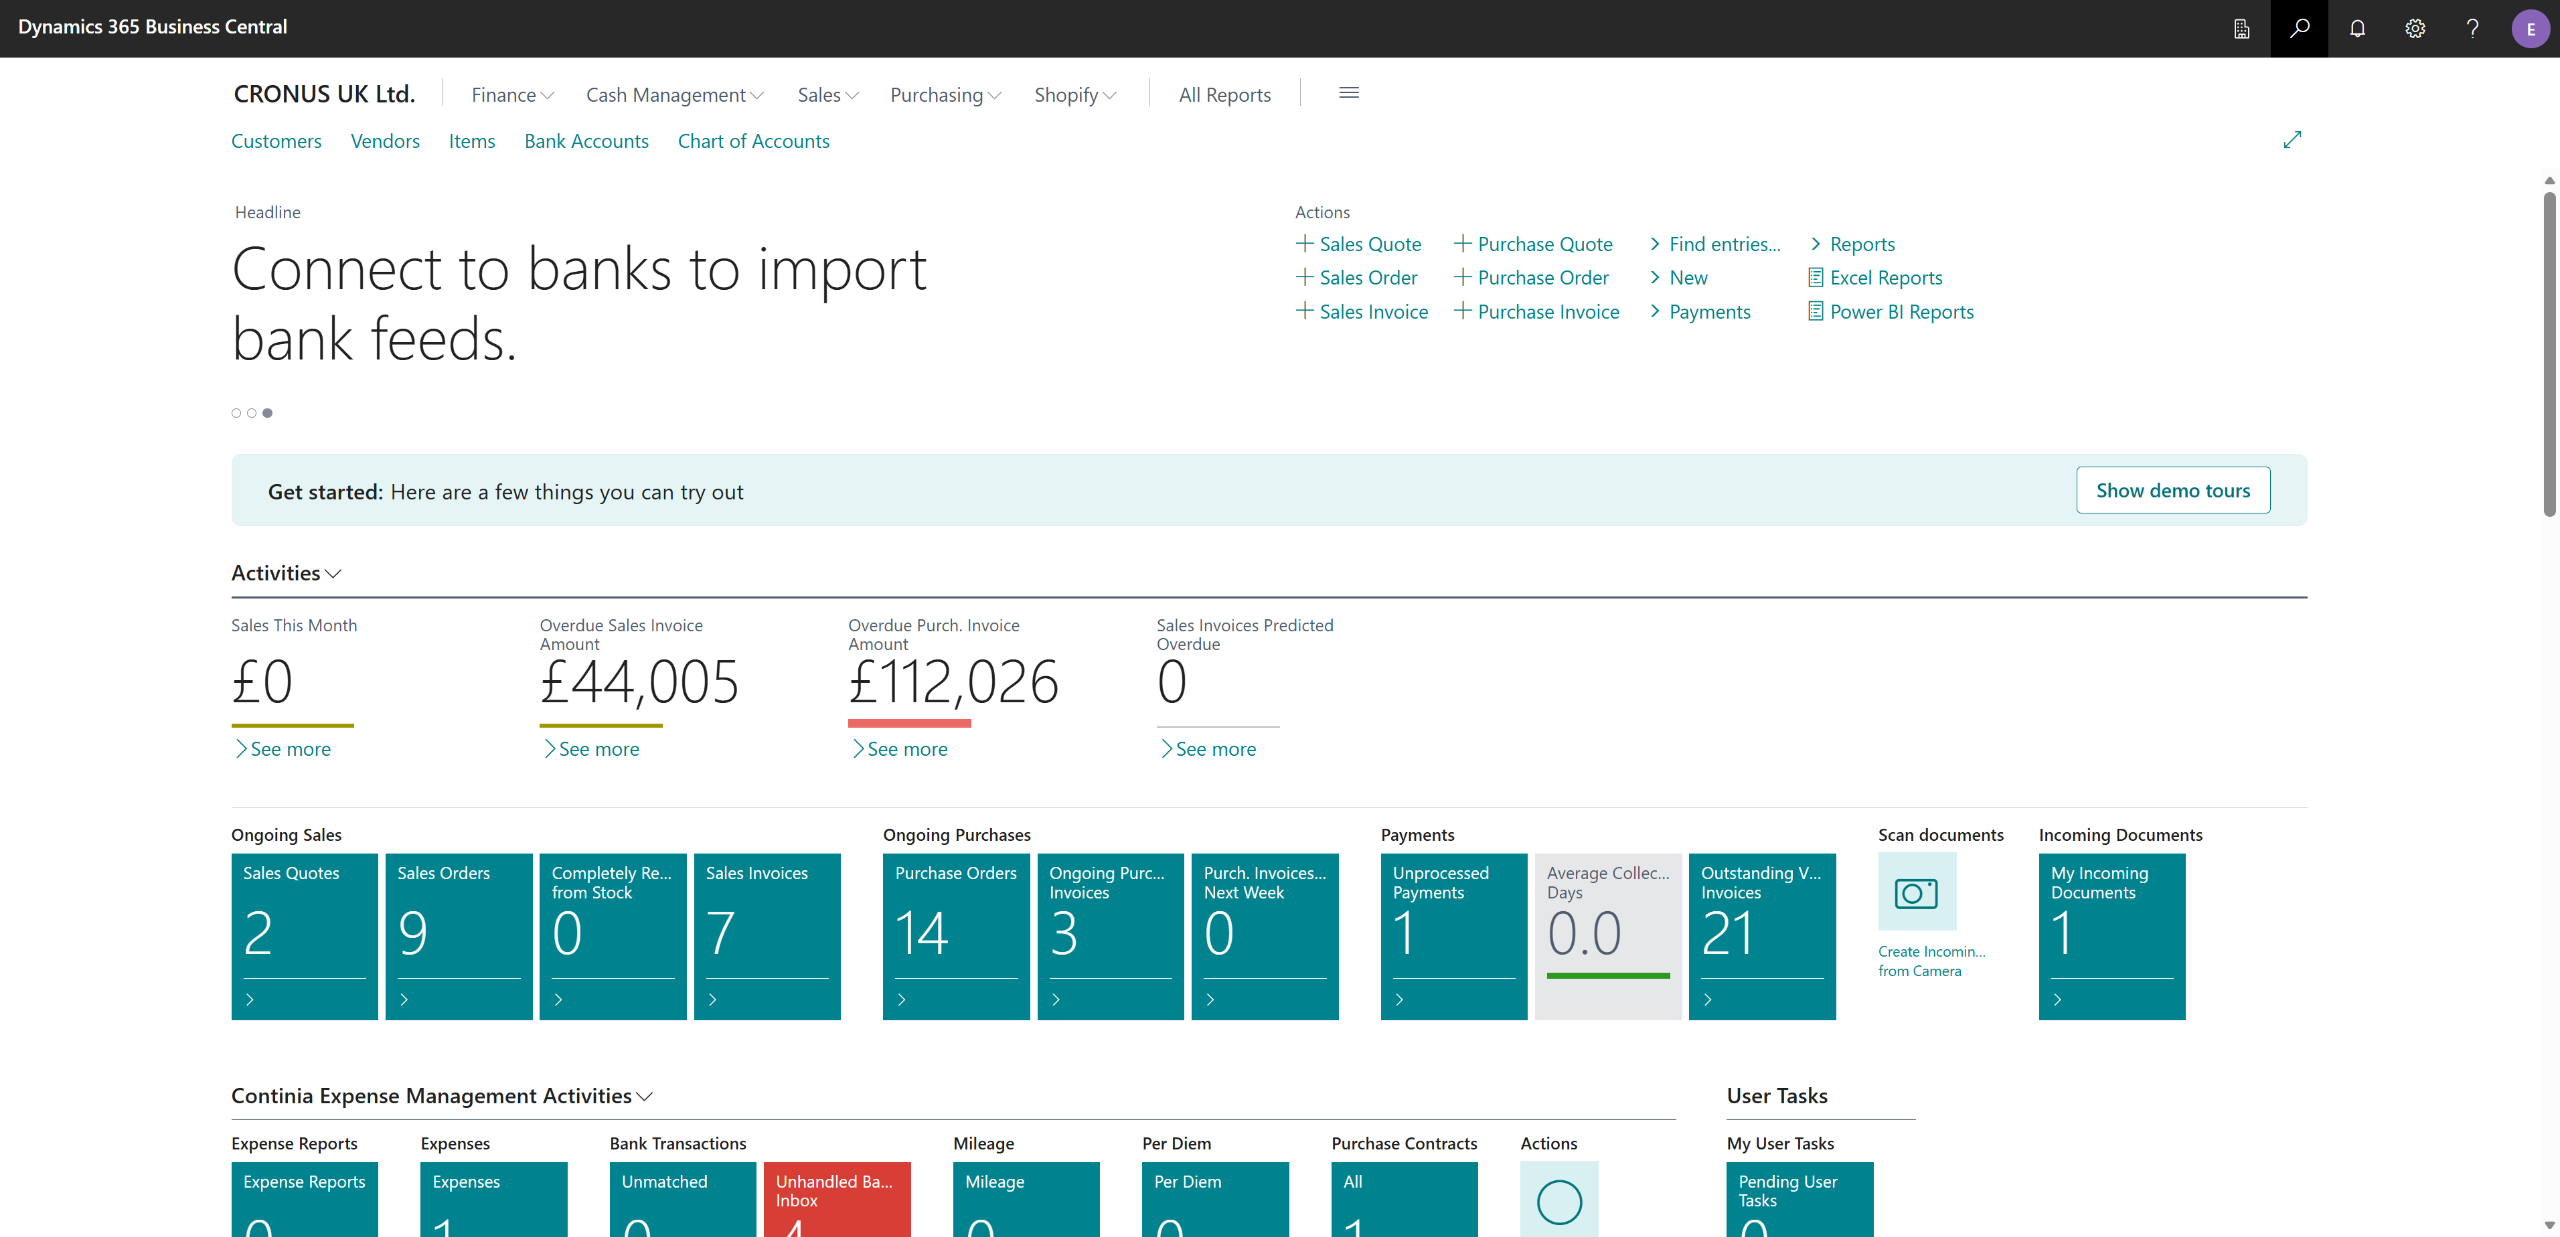Image resolution: width=2560 pixels, height=1237 pixels.
Task: Click See more under Overdue Sales Invoice
Action: [598, 749]
